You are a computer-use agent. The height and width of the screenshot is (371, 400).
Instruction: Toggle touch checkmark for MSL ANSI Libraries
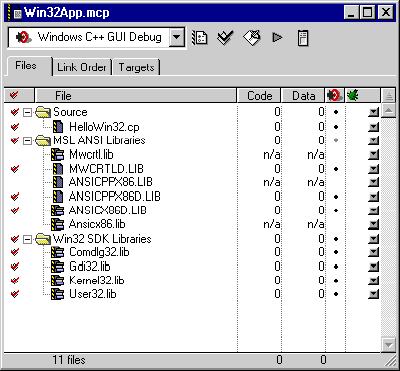[14, 141]
